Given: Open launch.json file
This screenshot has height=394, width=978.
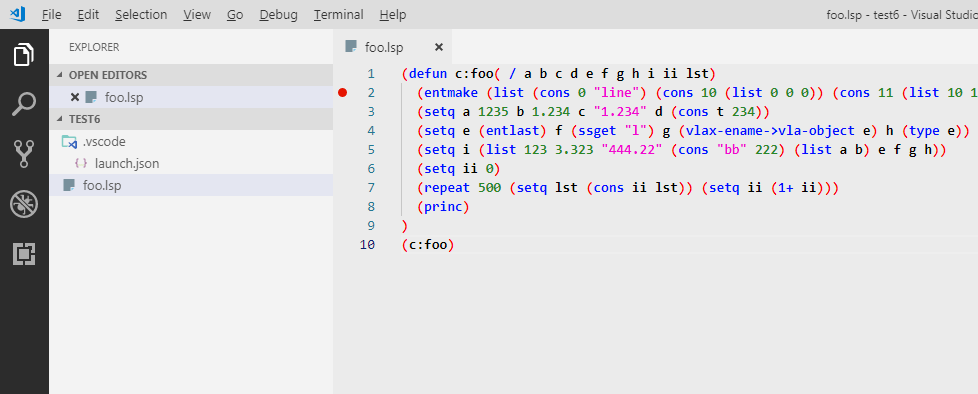Looking at the screenshot, I should [191, 163].
